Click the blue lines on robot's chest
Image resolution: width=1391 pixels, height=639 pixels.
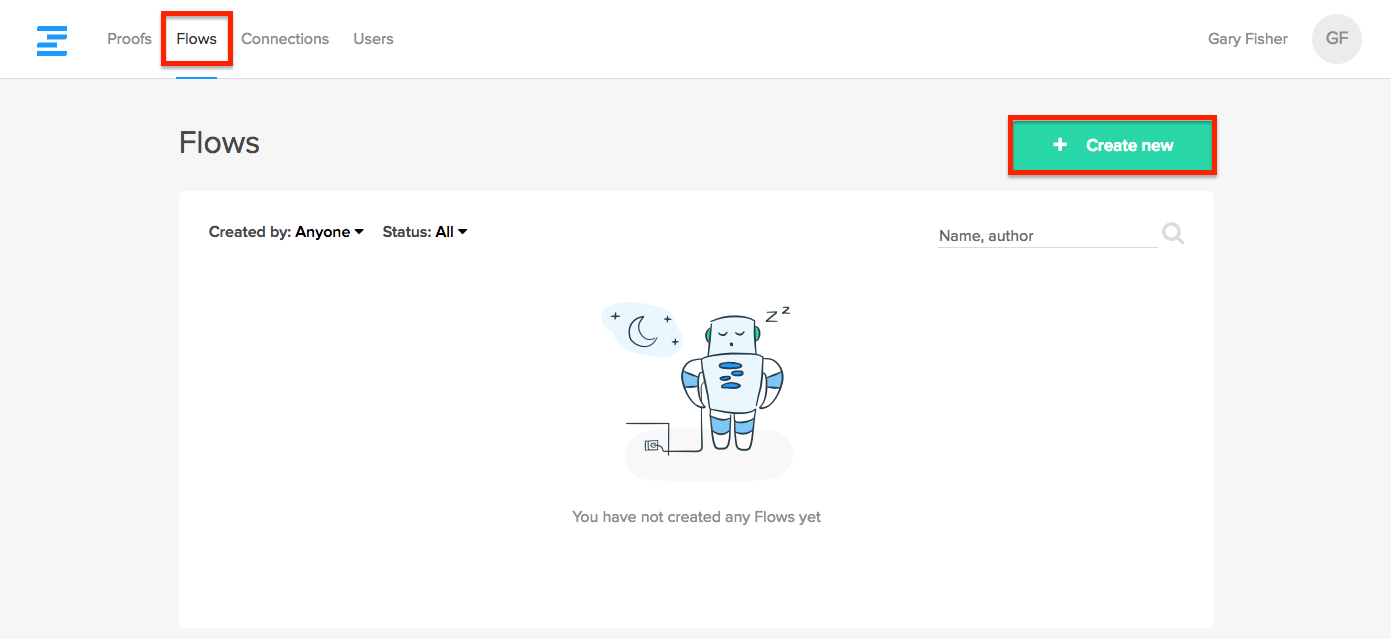pyautogui.click(x=731, y=375)
